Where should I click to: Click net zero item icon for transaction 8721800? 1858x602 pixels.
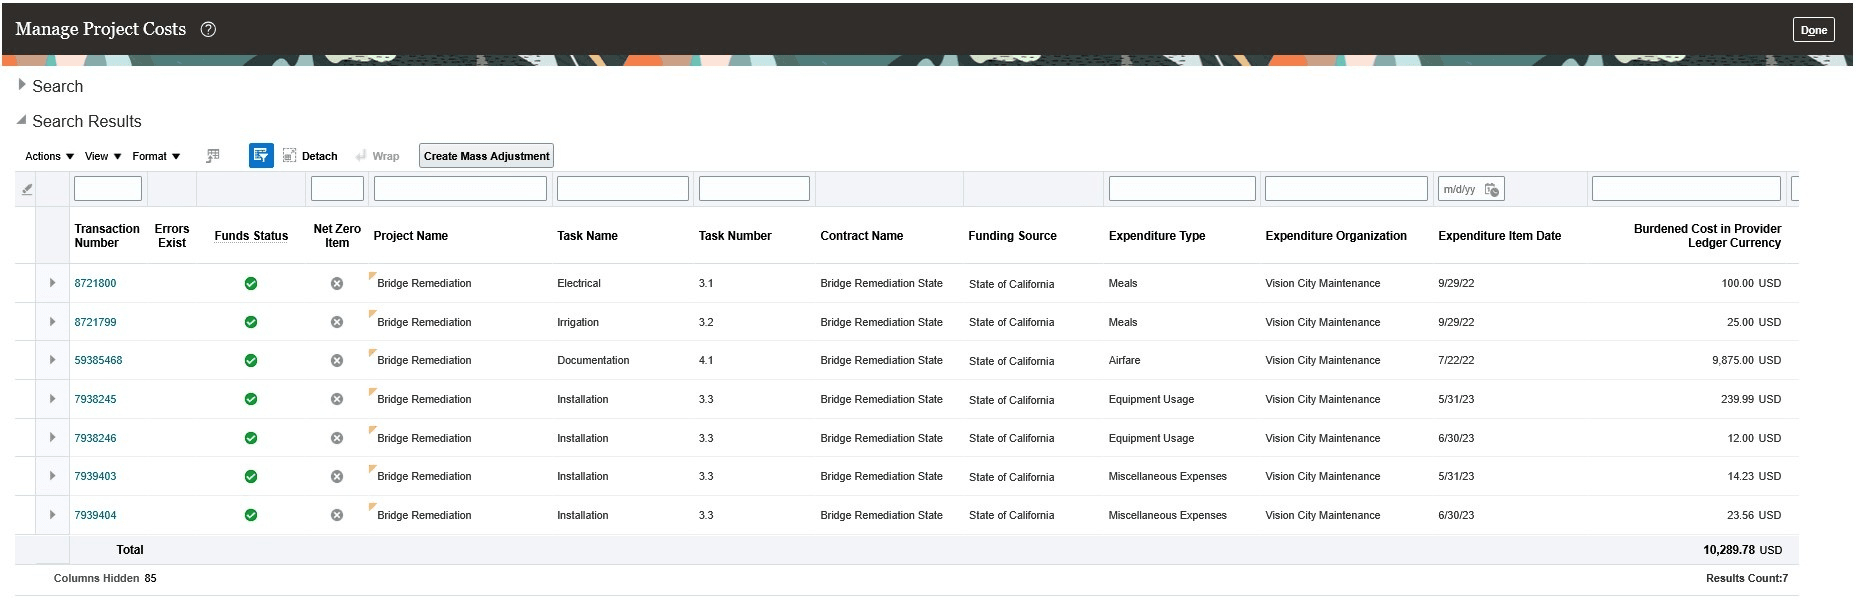tap(337, 284)
